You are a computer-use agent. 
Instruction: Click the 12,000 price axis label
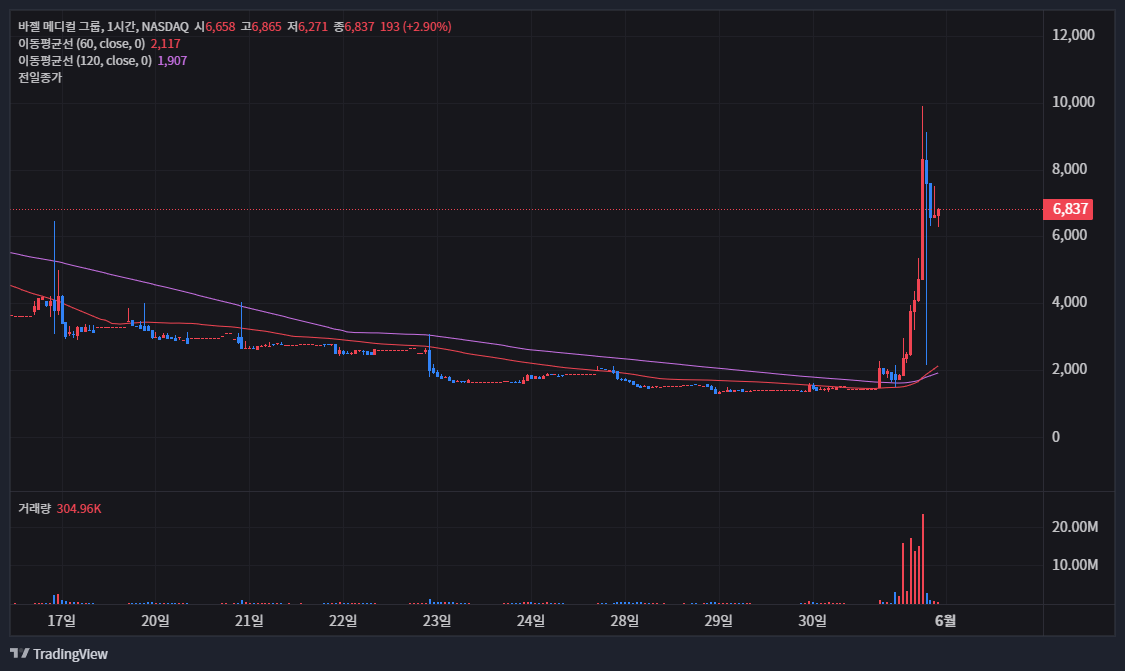tap(1073, 34)
